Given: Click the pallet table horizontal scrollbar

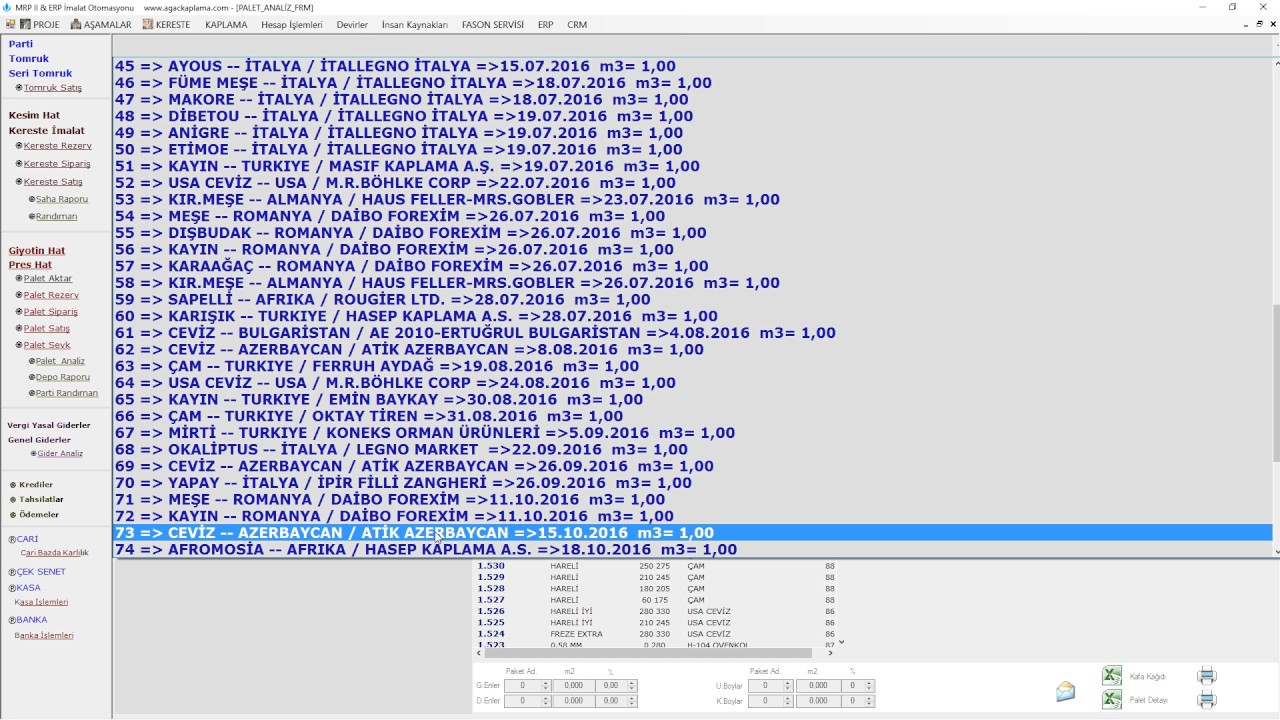Looking at the screenshot, I should [x=655, y=653].
